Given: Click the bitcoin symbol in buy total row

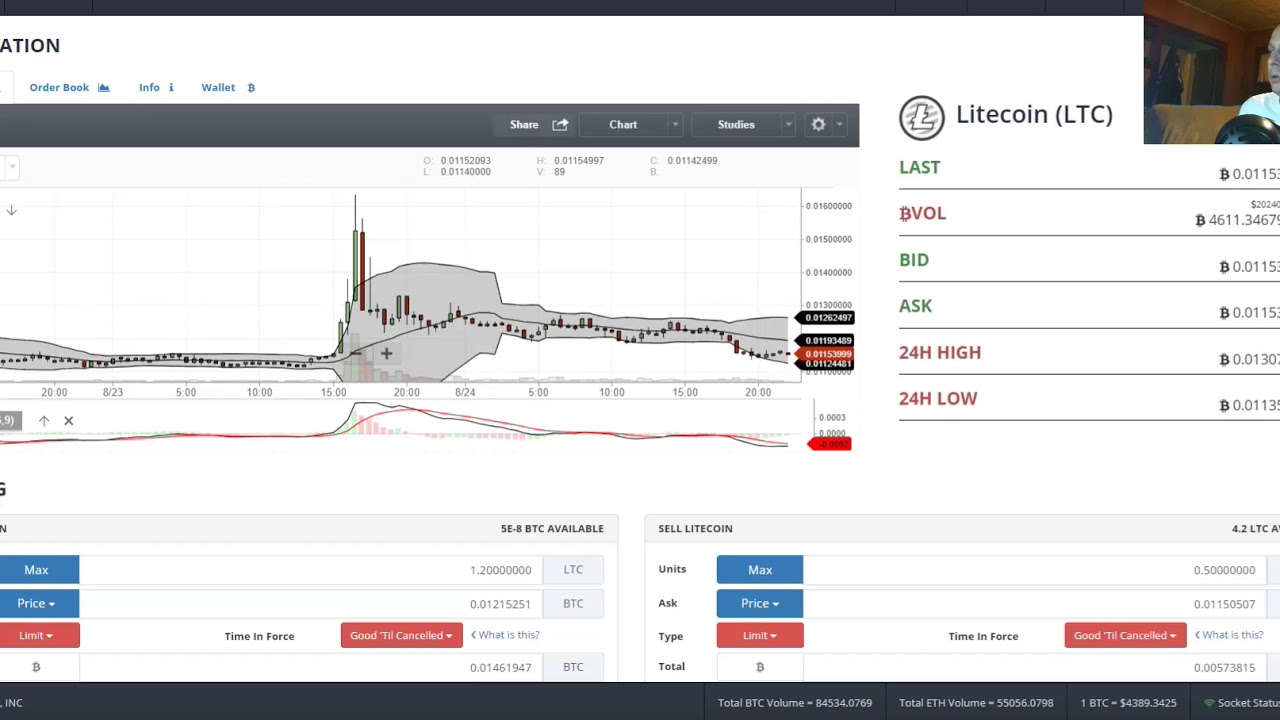Looking at the screenshot, I should click(36, 667).
